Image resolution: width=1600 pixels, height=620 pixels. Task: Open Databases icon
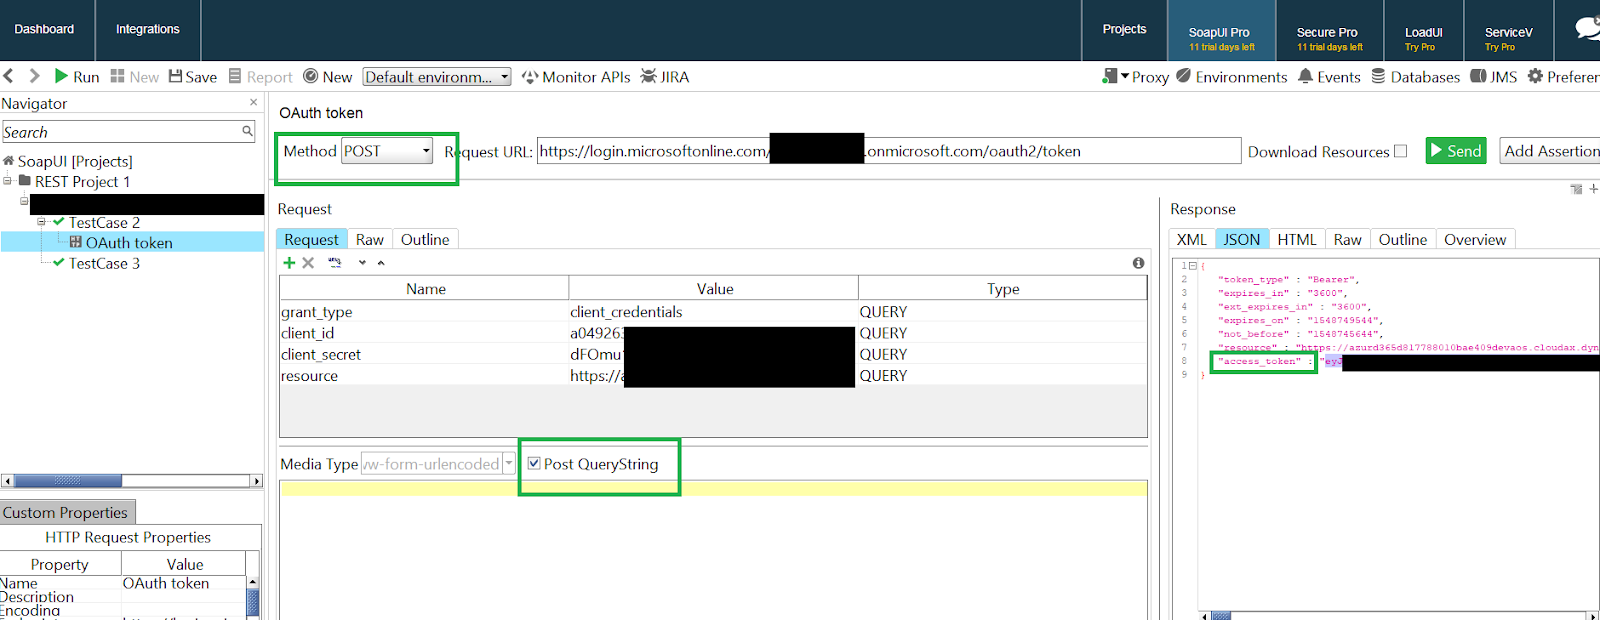point(1378,76)
